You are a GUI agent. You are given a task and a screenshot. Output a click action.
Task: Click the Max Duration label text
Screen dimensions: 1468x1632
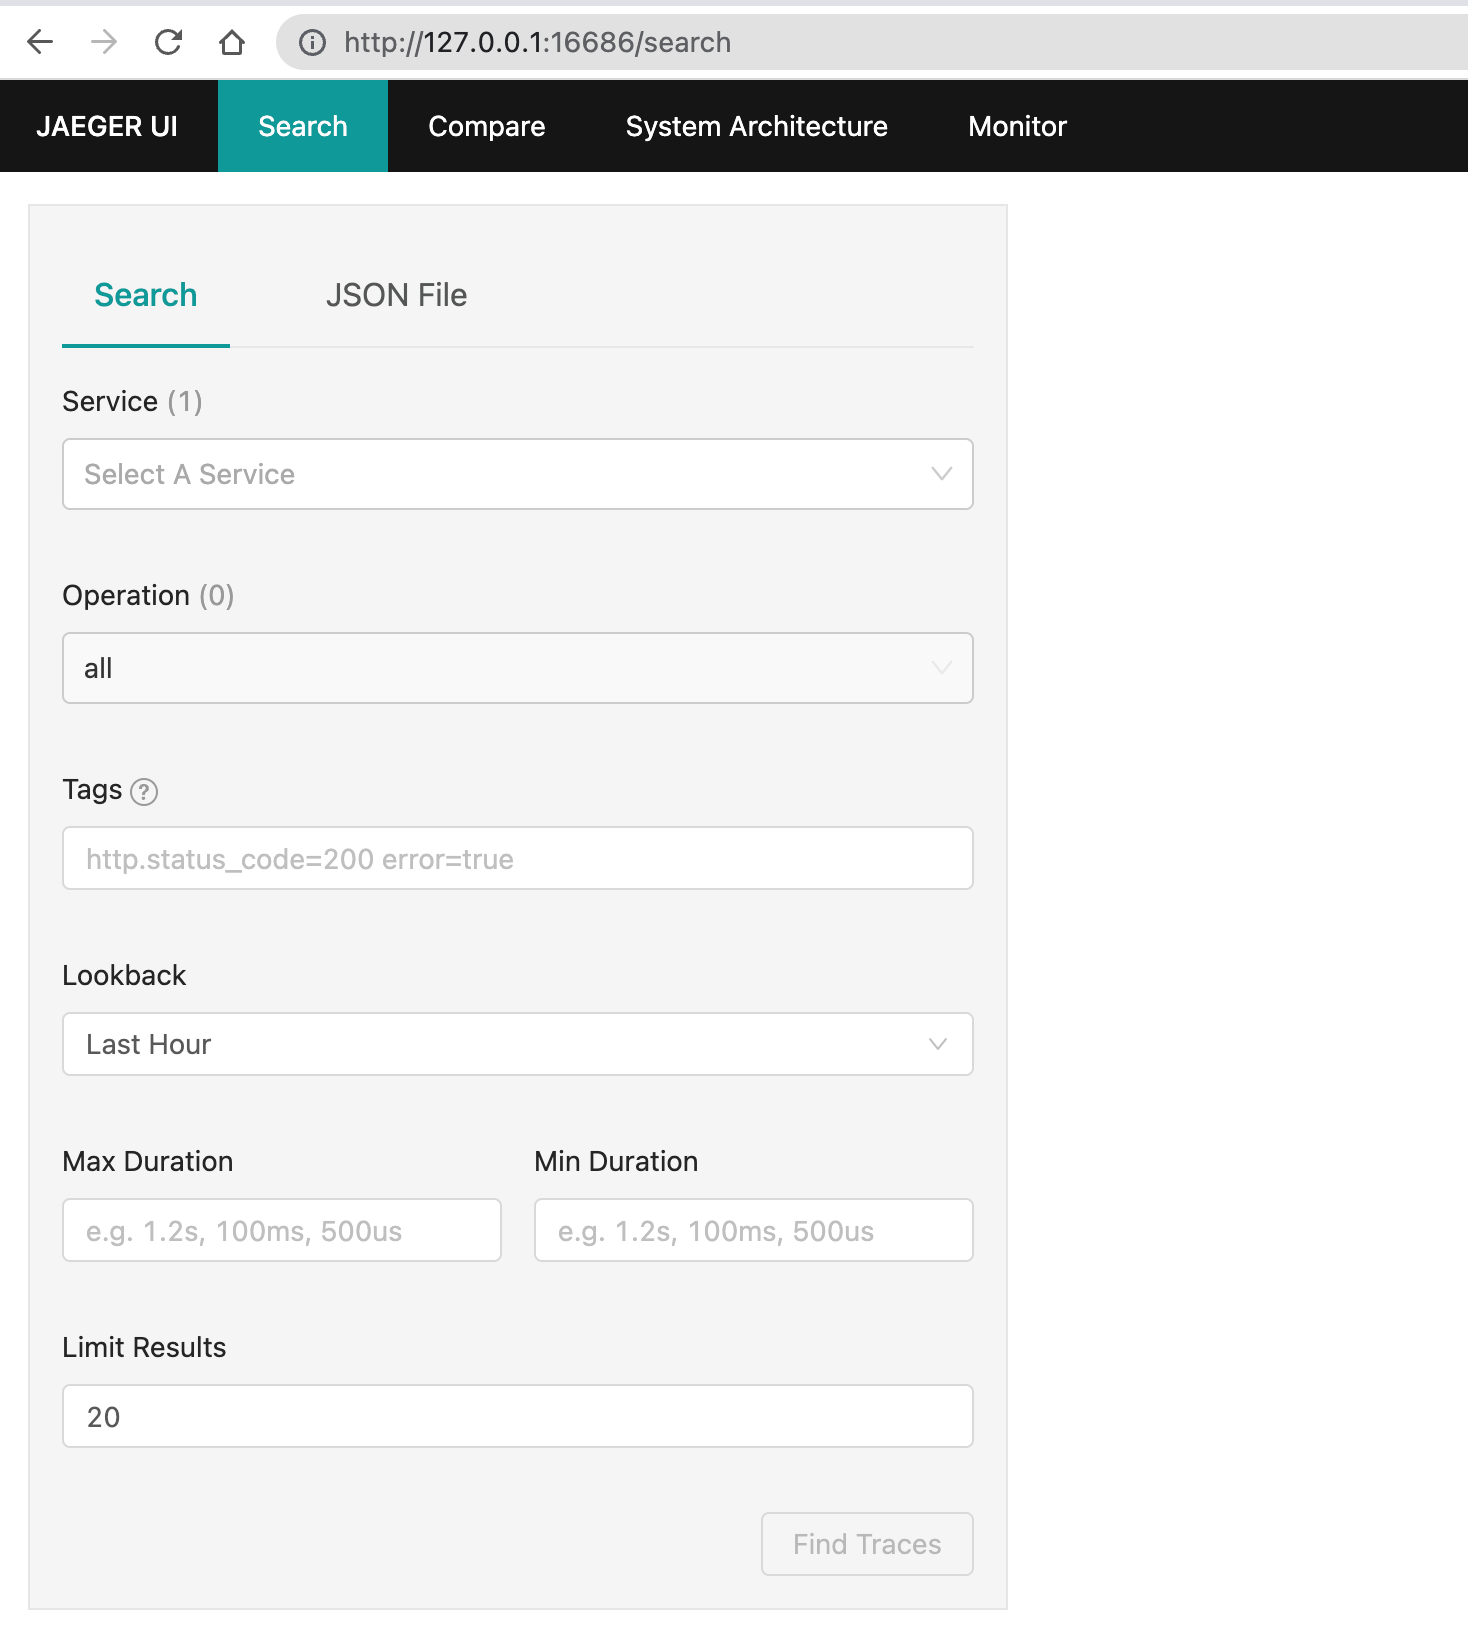point(147,1161)
